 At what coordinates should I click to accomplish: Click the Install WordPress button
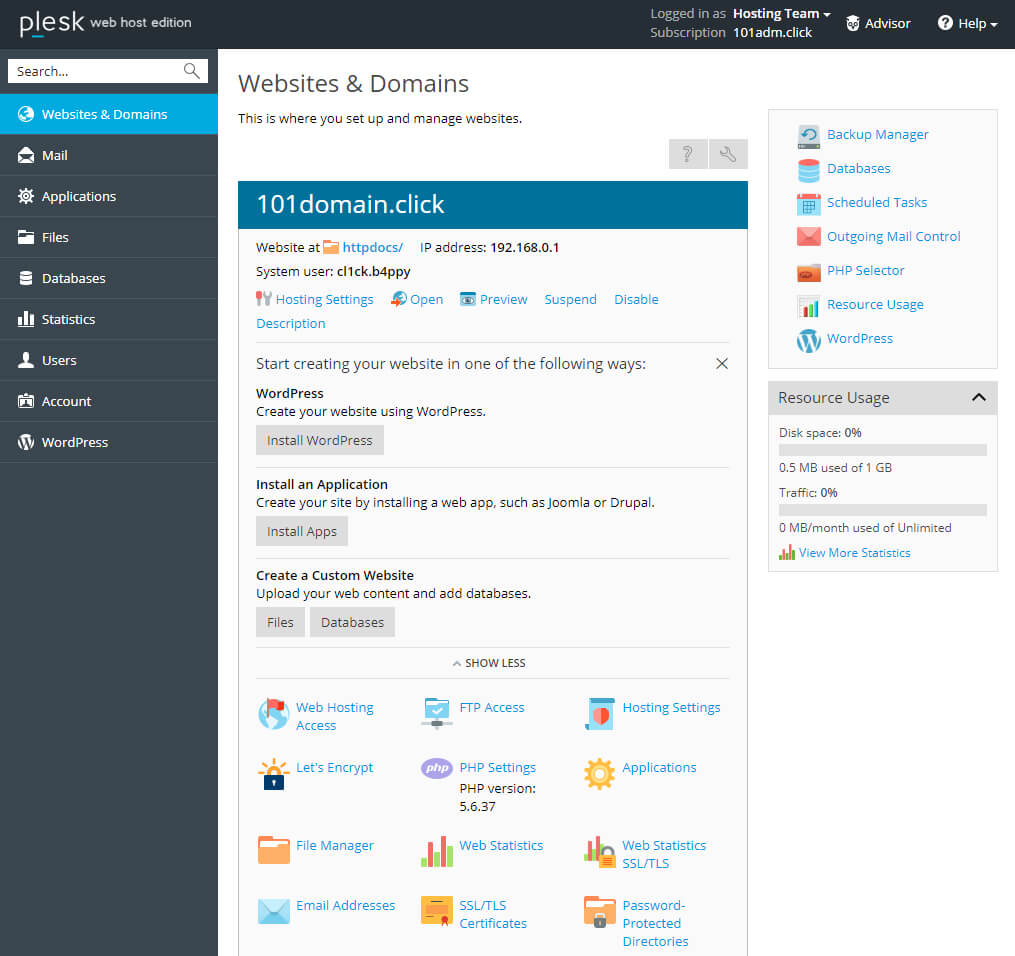320,440
